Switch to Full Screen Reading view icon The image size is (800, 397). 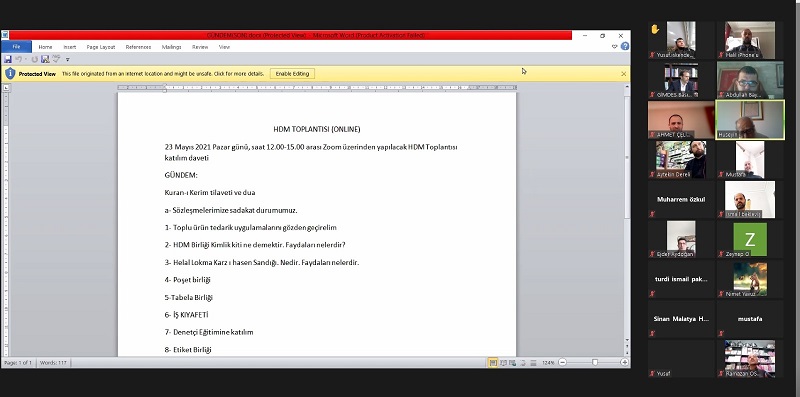tap(504, 363)
